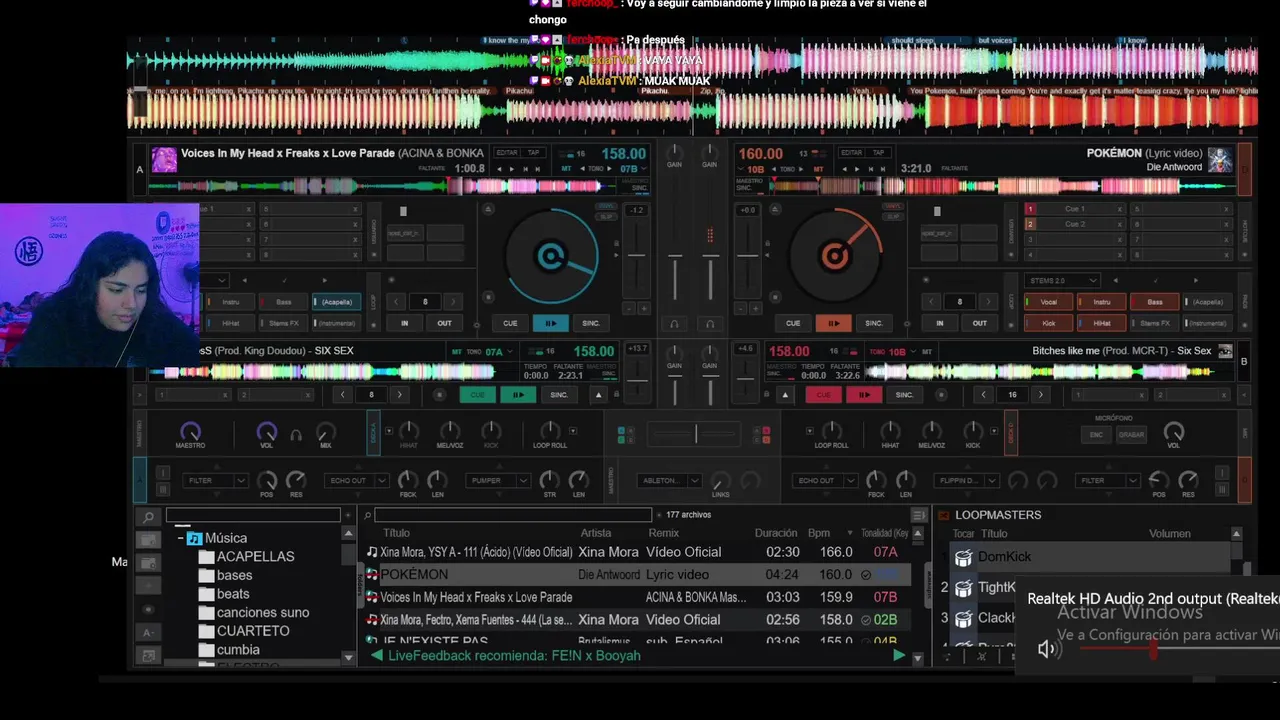Sort by Artista column header
1280x720 pixels.
tap(596, 533)
